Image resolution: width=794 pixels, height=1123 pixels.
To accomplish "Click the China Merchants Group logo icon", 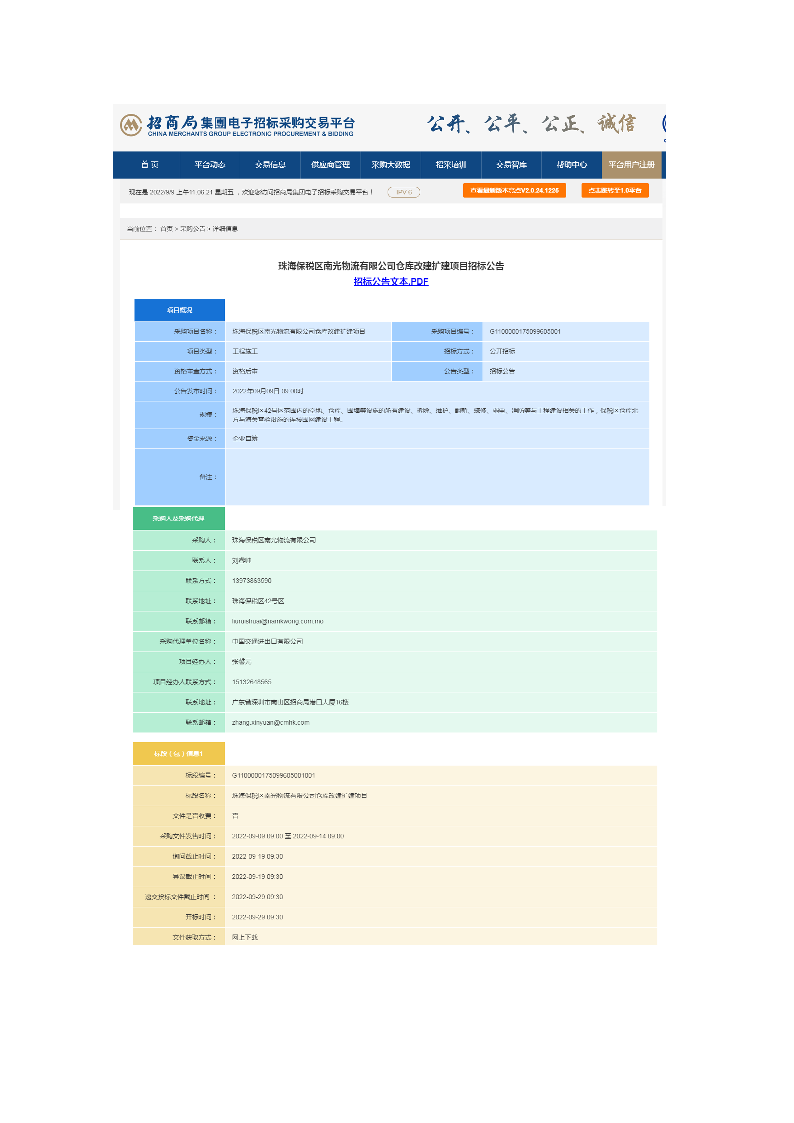I will point(131,125).
